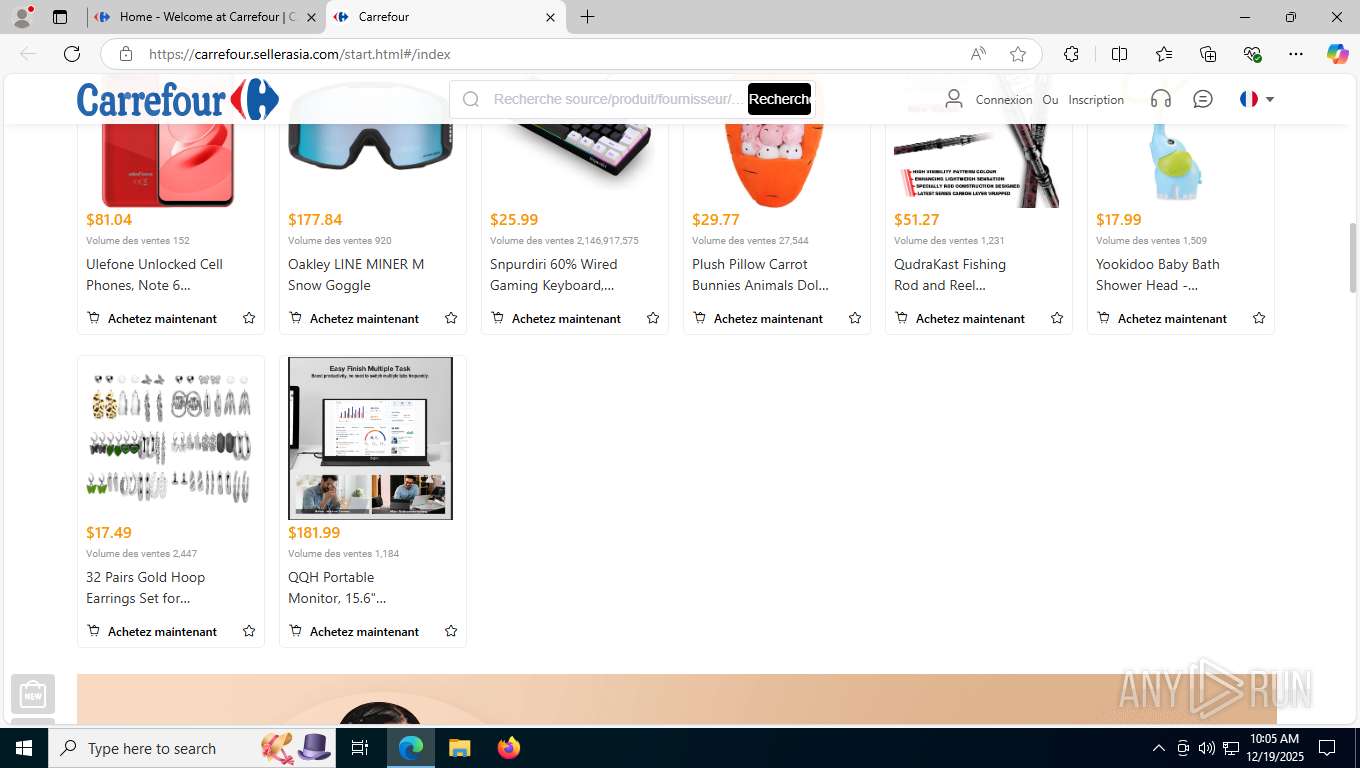Reload the page with the refresh button
1360x768 pixels.
click(72, 54)
